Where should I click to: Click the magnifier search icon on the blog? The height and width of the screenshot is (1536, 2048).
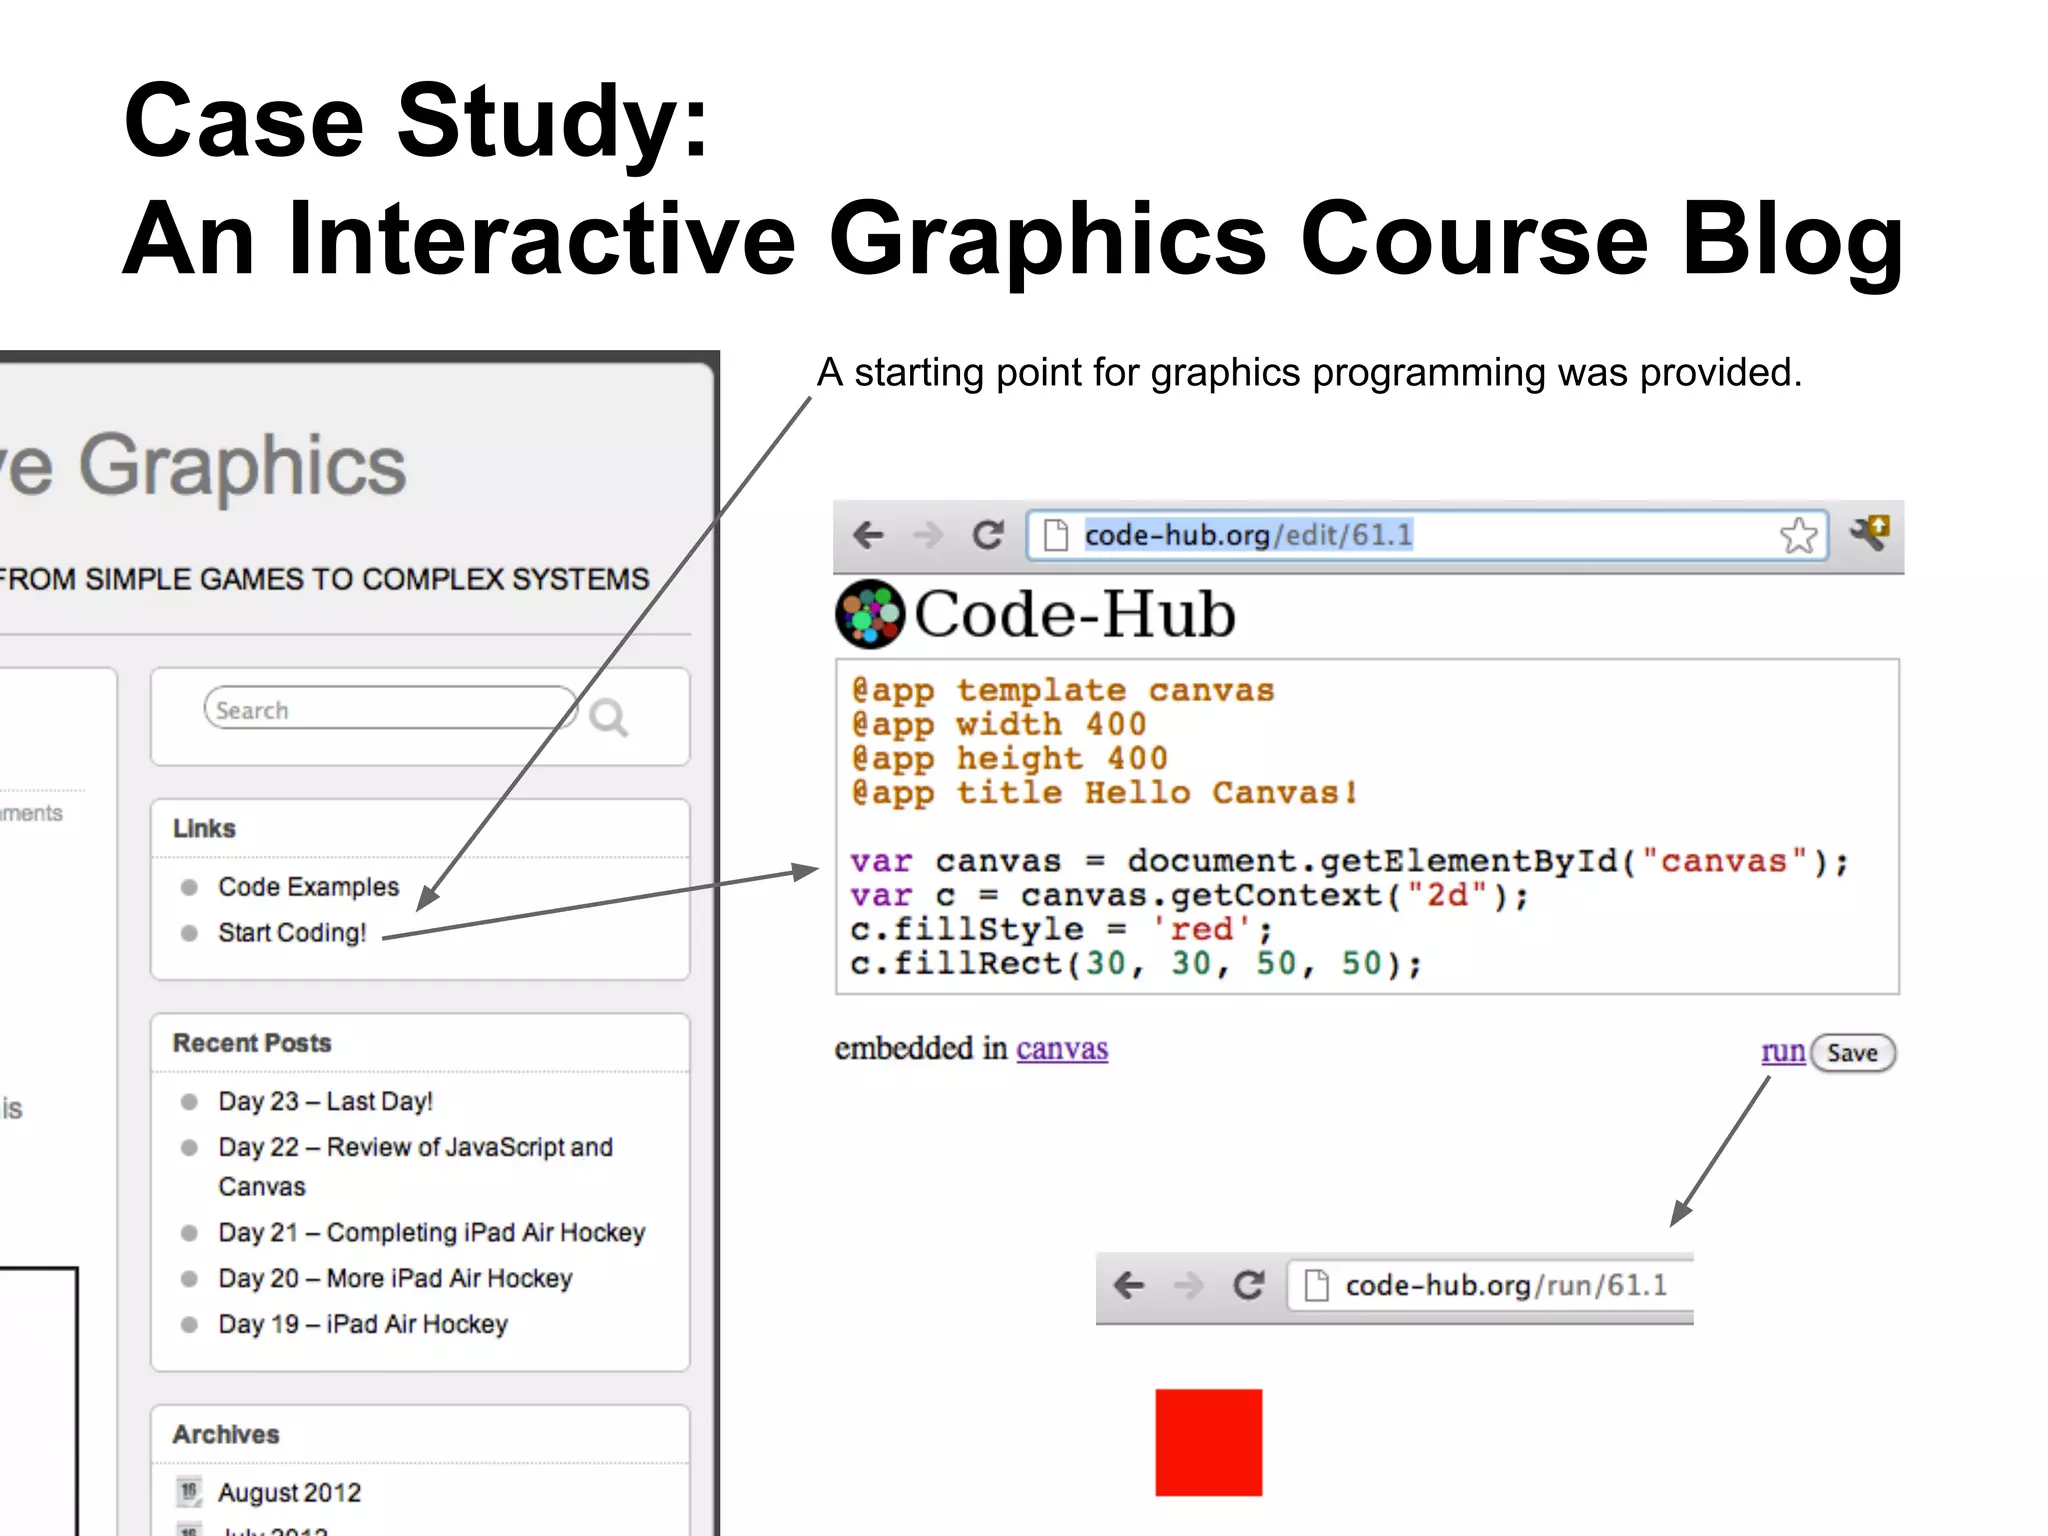608,717
